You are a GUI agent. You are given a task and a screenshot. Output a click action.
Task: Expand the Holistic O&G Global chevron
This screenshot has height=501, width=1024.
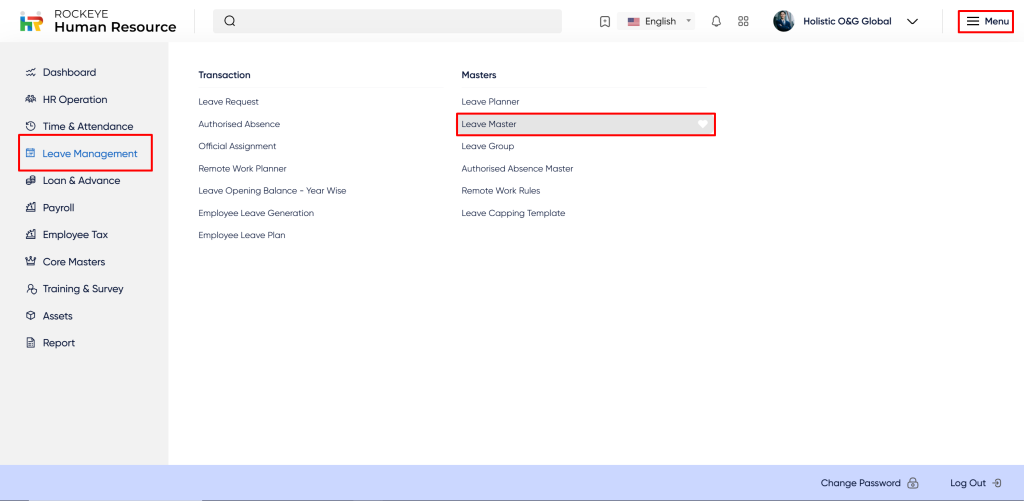point(912,21)
